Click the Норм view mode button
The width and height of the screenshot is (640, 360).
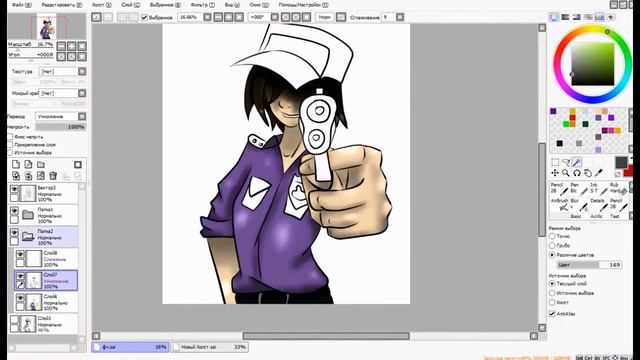[325, 17]
